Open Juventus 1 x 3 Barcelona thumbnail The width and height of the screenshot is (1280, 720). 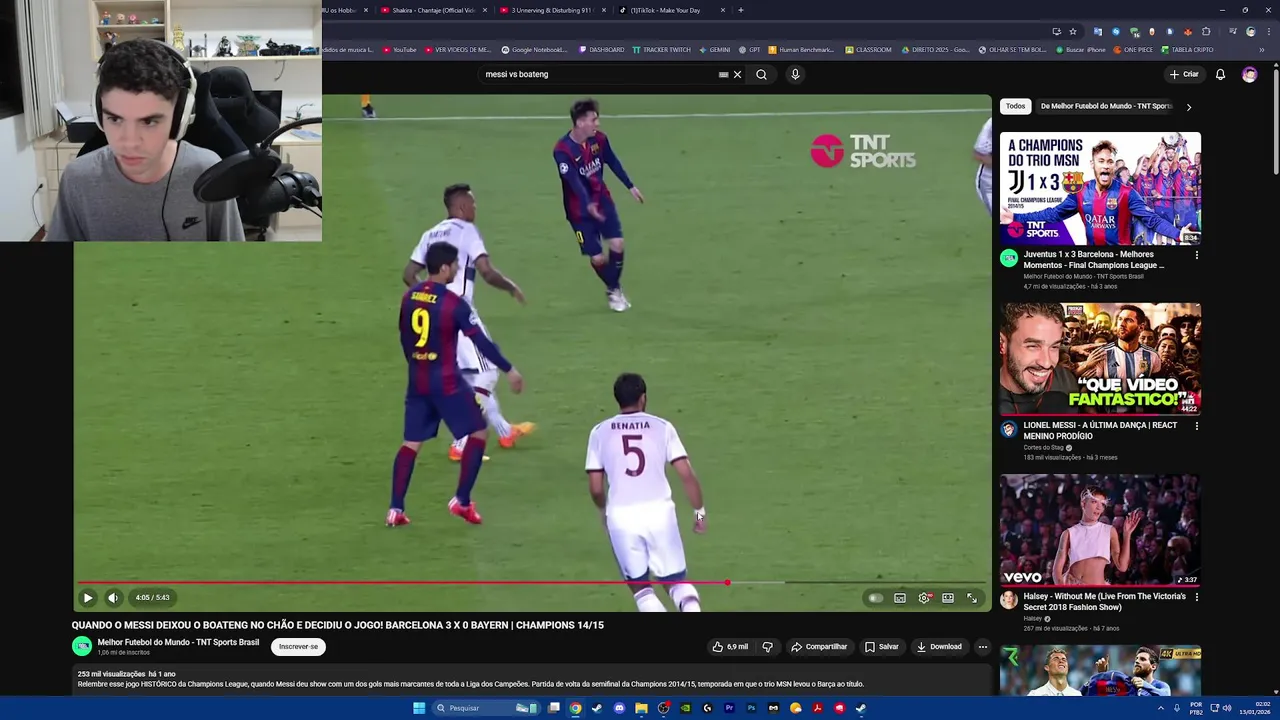(1100, 188)
